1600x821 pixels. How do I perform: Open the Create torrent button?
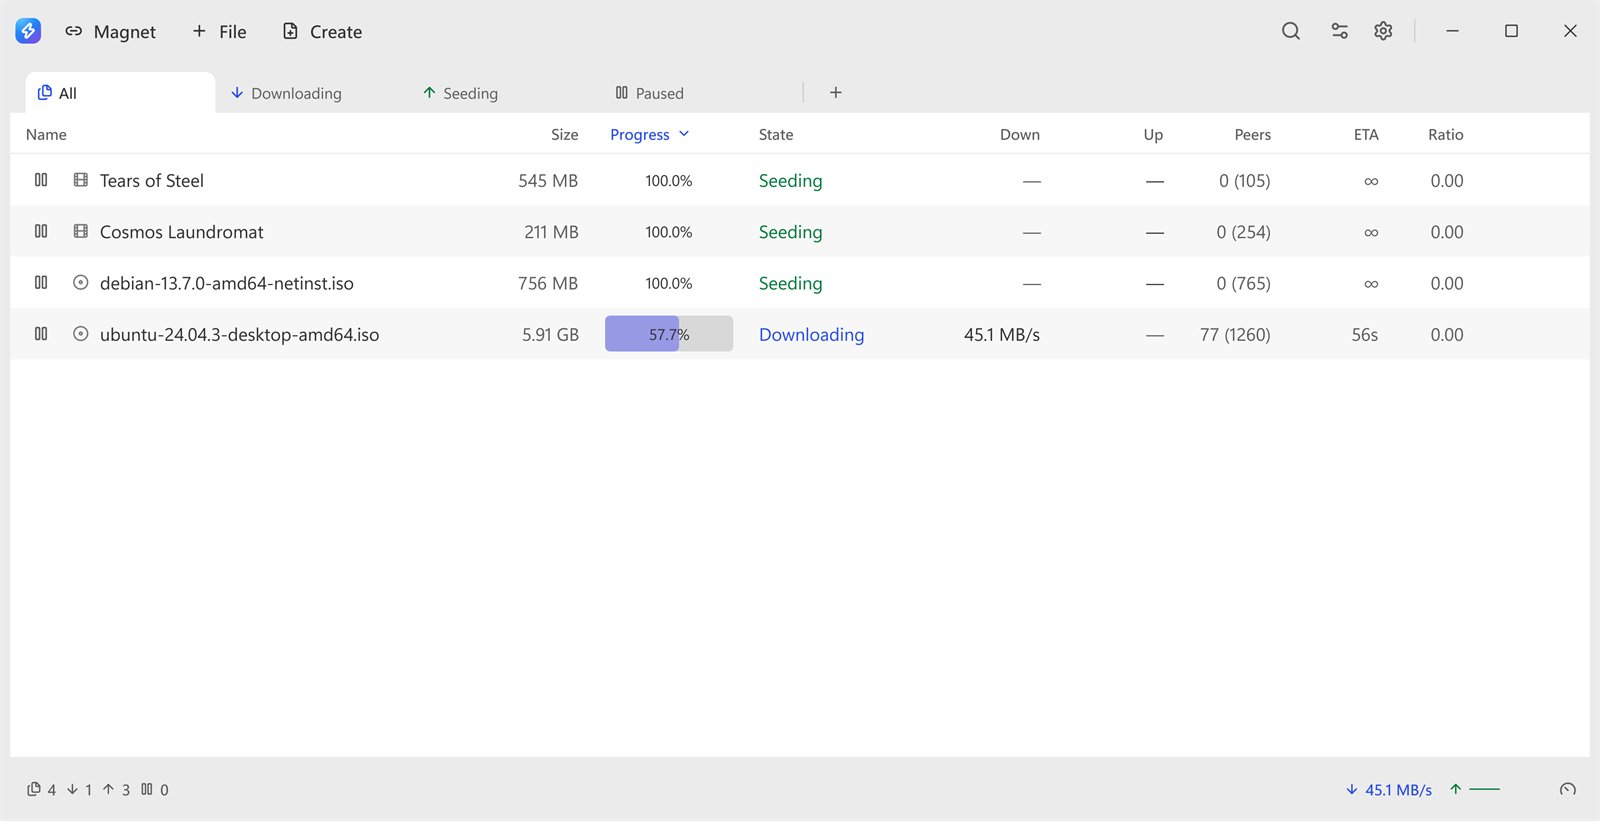tap(322, 31)
